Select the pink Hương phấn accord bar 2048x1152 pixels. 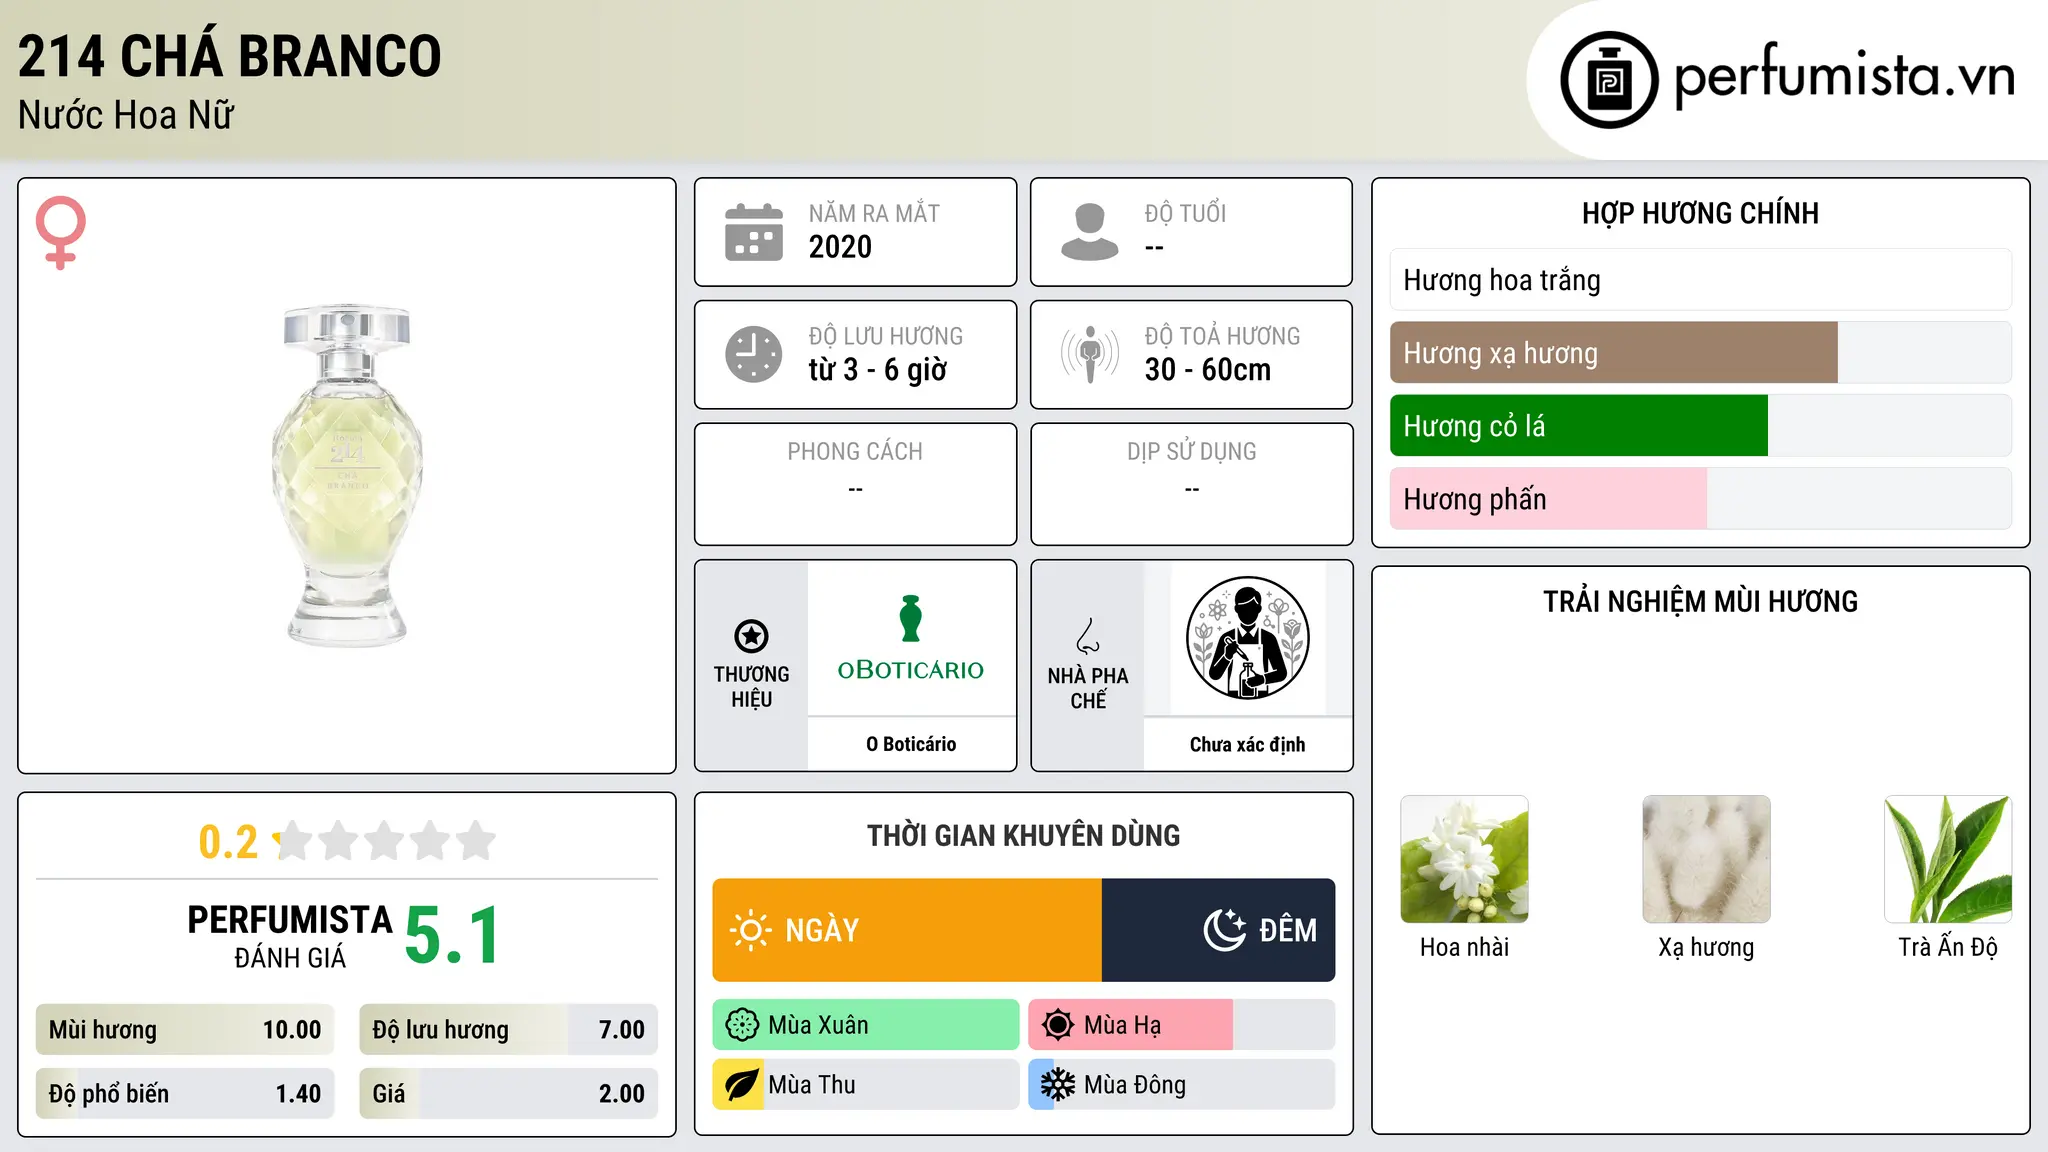coord(1700,499)
